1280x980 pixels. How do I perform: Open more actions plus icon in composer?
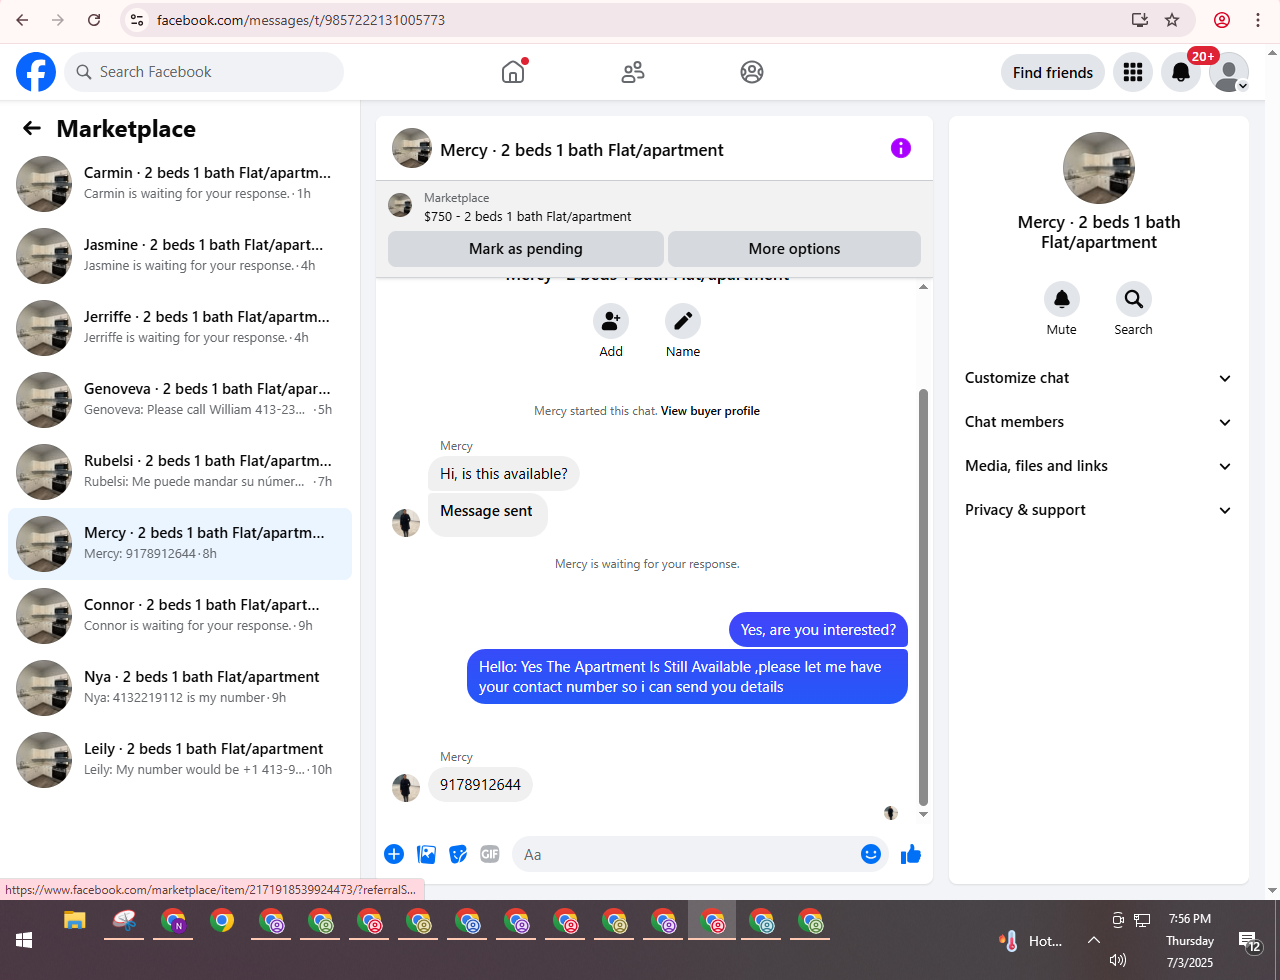pos(394,854)
